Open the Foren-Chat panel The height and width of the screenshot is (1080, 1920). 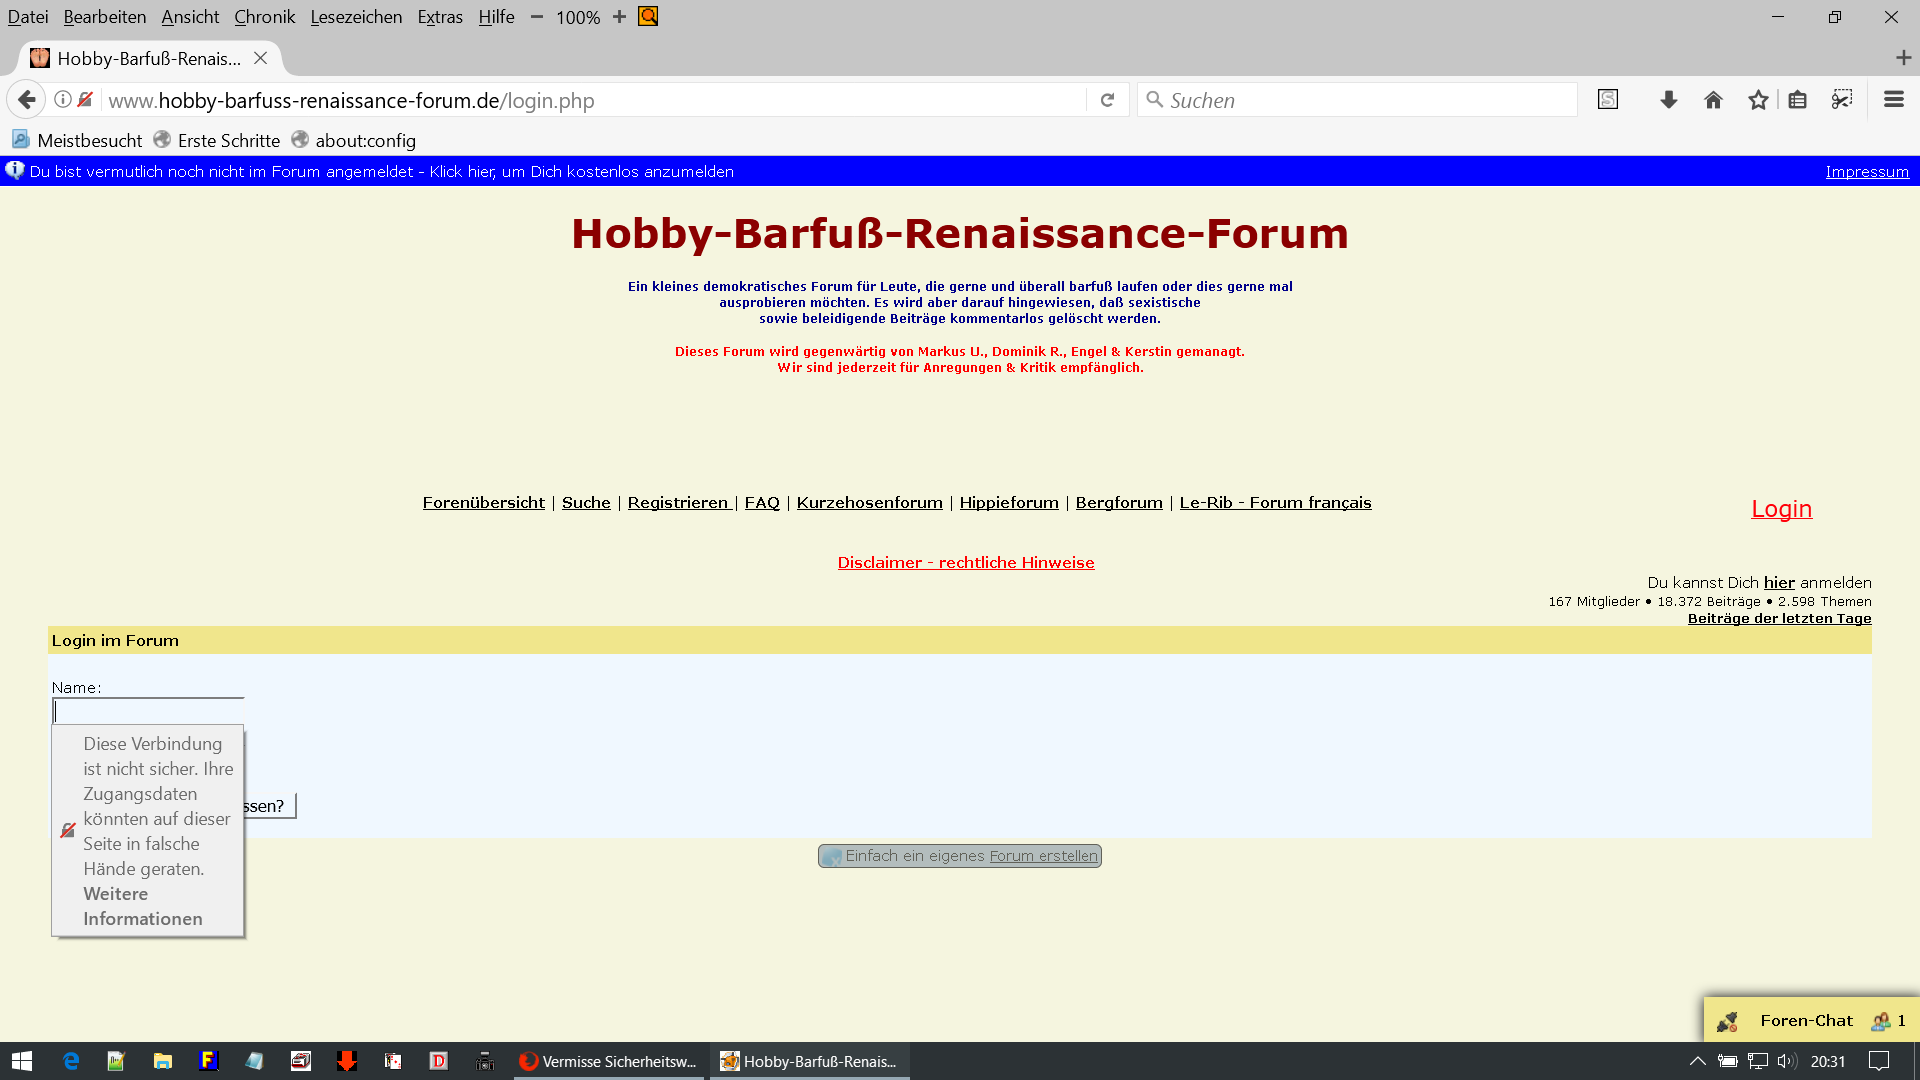(x=1806, y=1020)
